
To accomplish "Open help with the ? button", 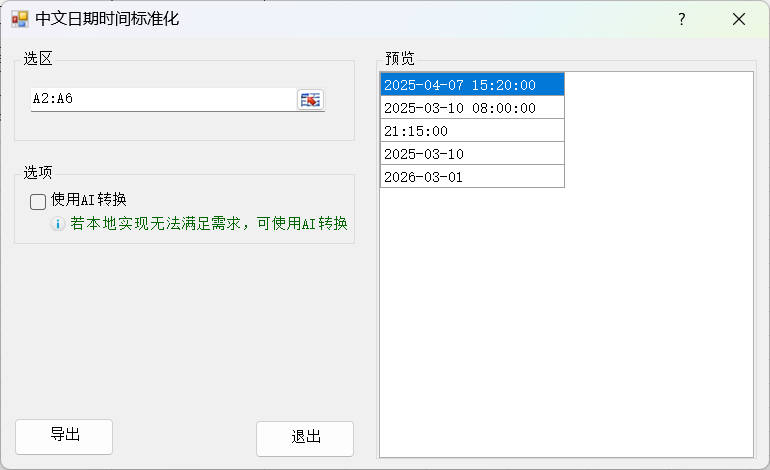I will coord(681,19).
